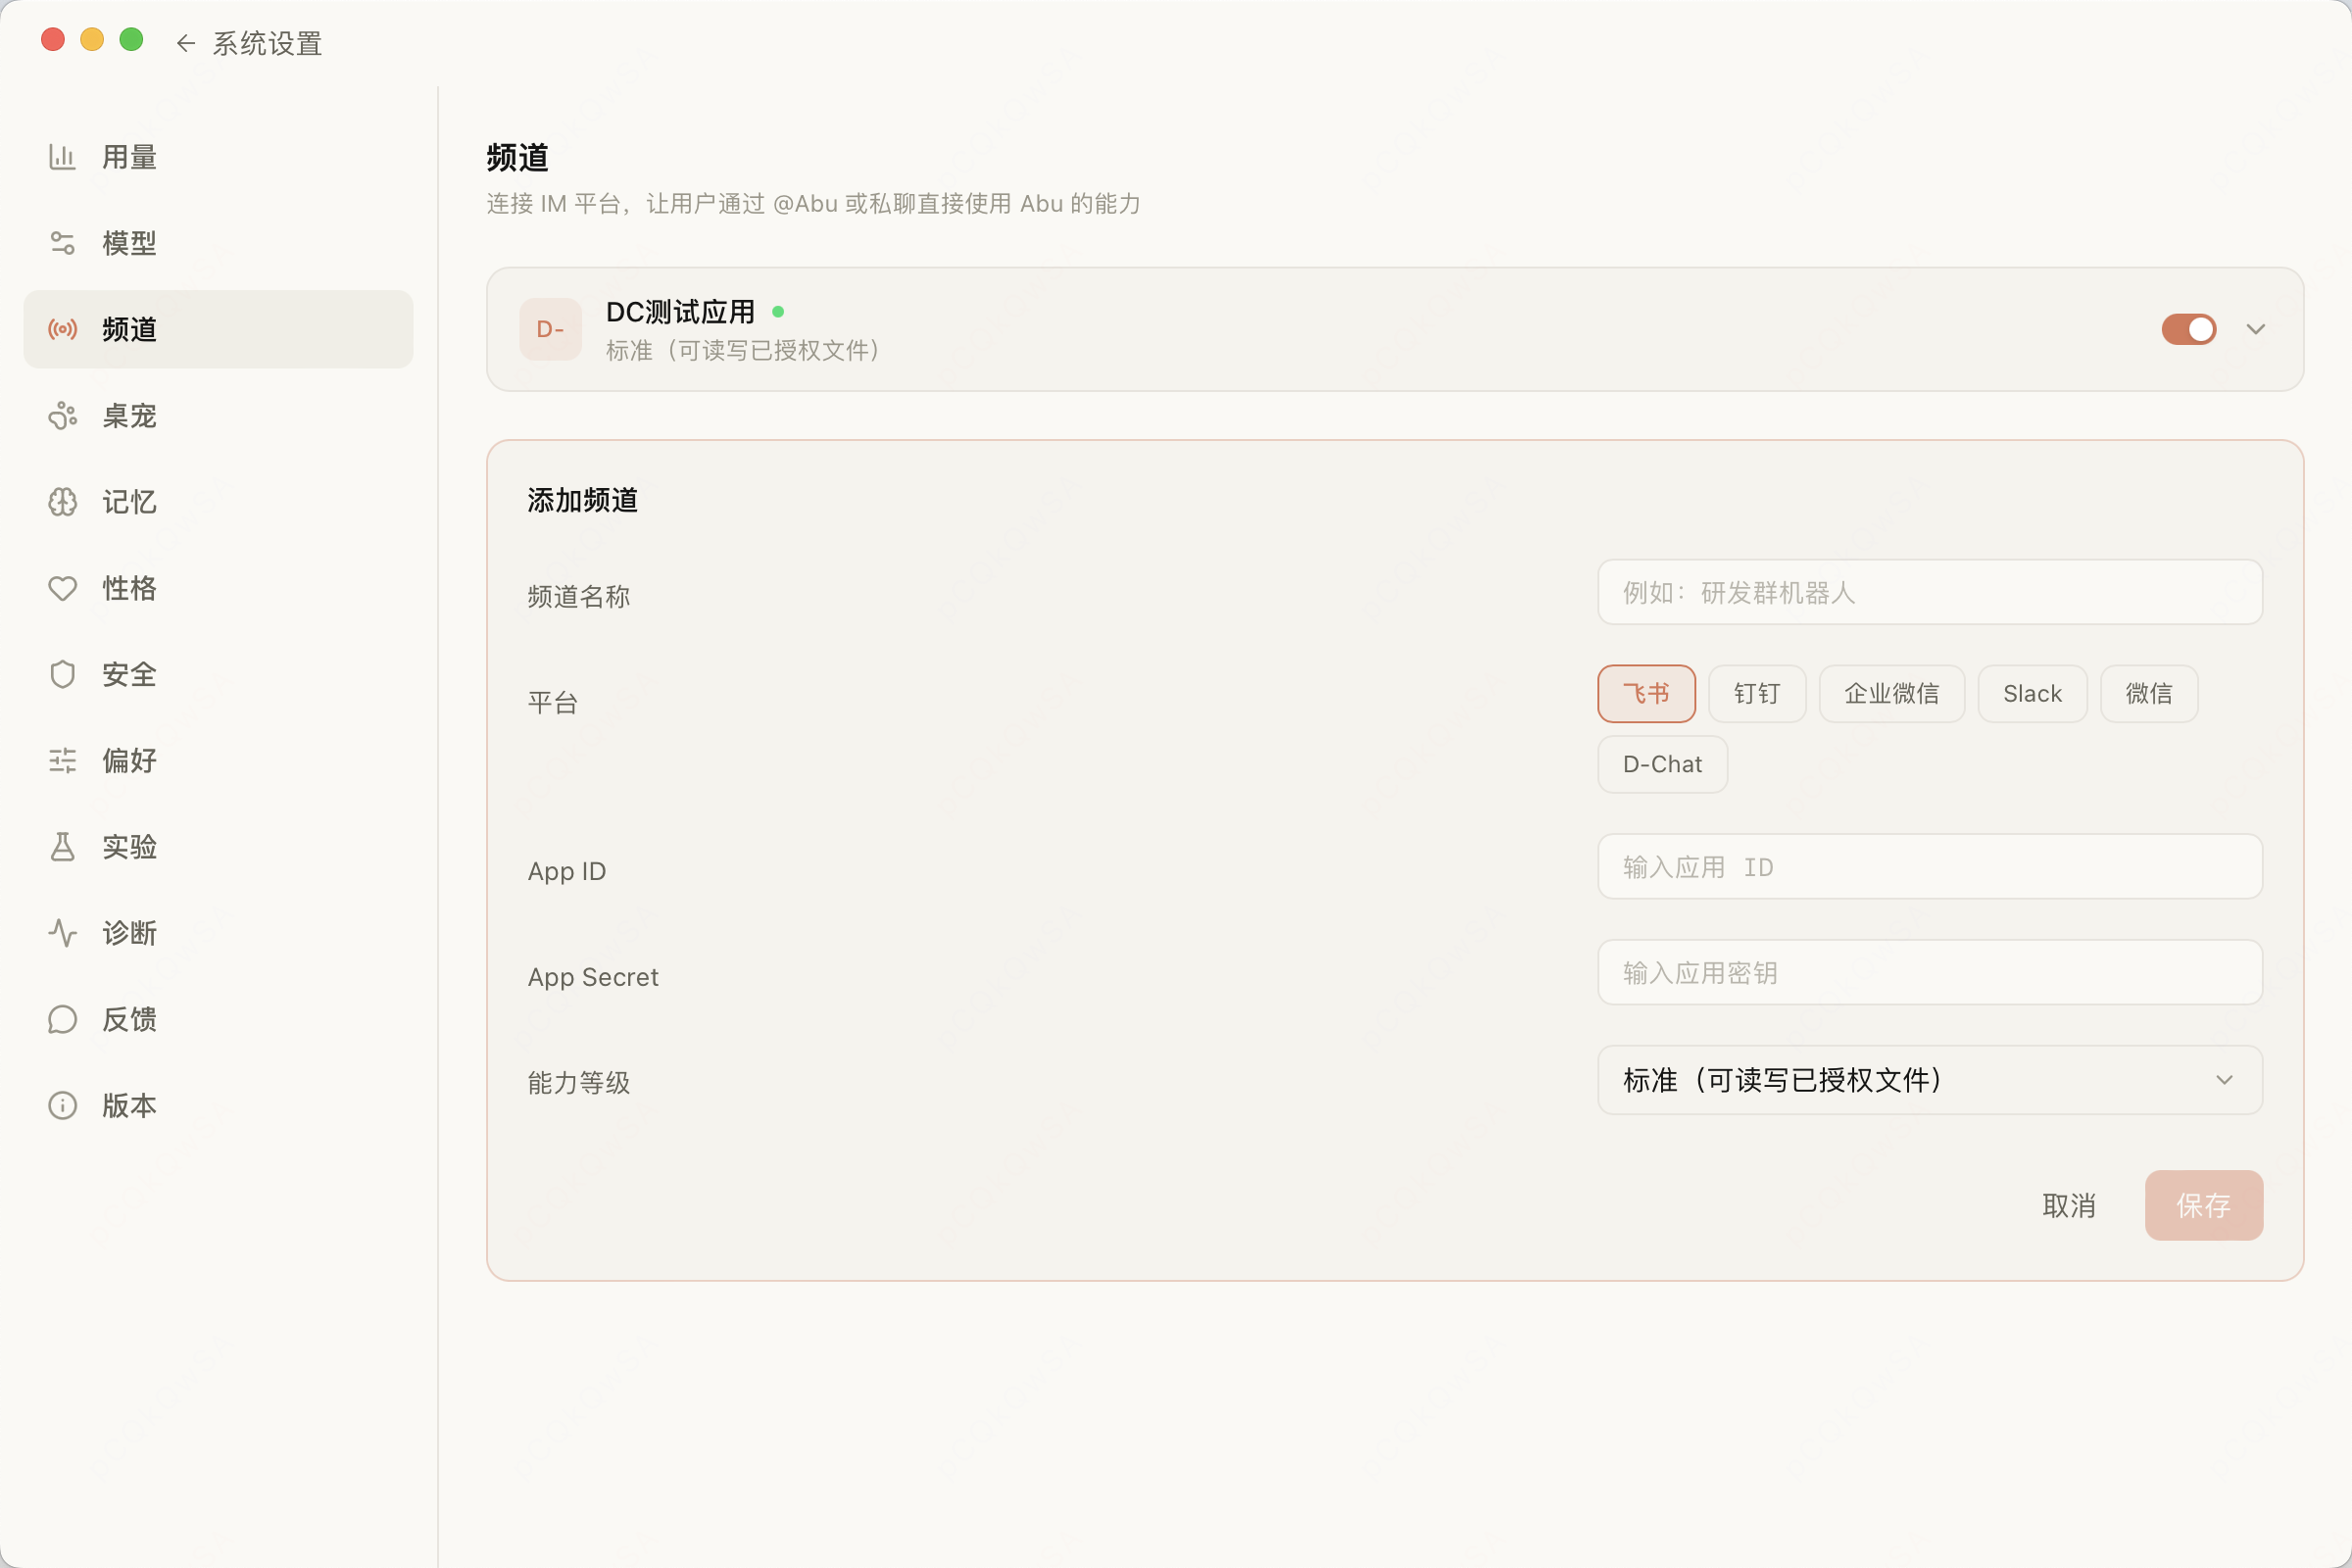The image size is (2352, 1568).
Task: Disable the DC测试应用 channel toggle
Action: pos(2188,329)
